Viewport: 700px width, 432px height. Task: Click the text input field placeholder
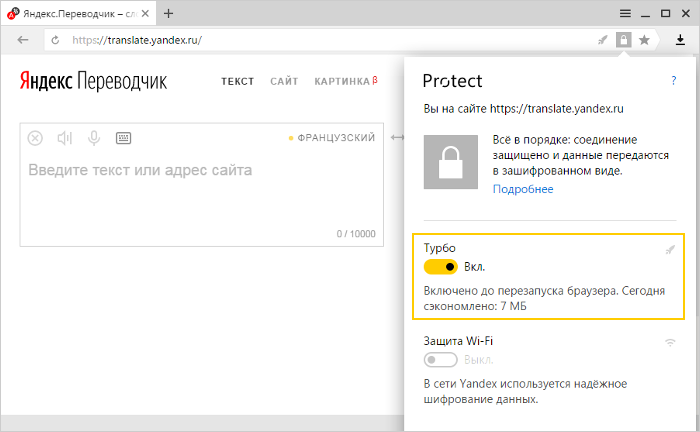[x=140, y=170]
